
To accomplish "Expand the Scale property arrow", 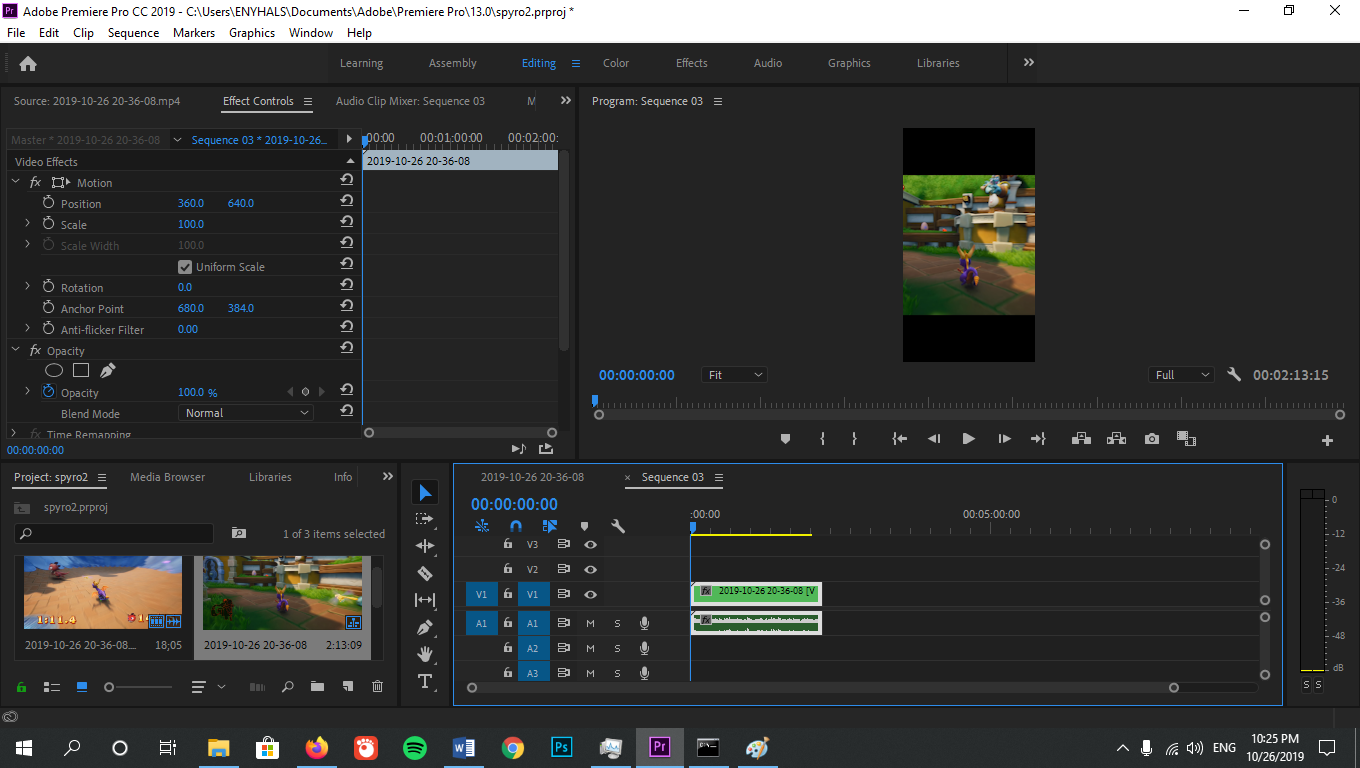I will 28,224.
